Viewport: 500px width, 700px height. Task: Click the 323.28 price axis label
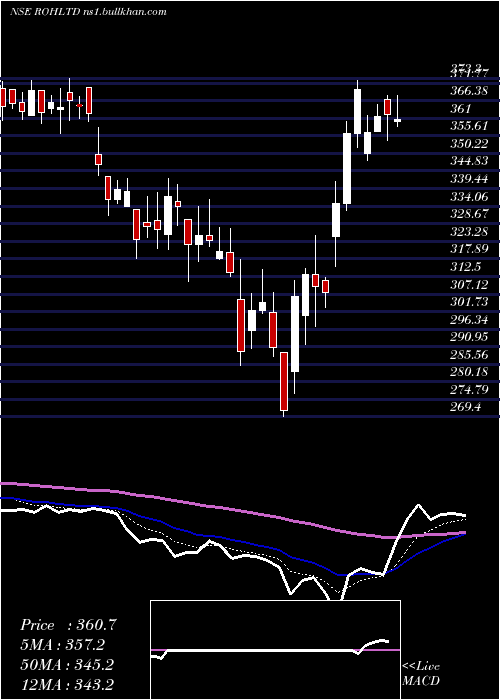click(470, 232)
